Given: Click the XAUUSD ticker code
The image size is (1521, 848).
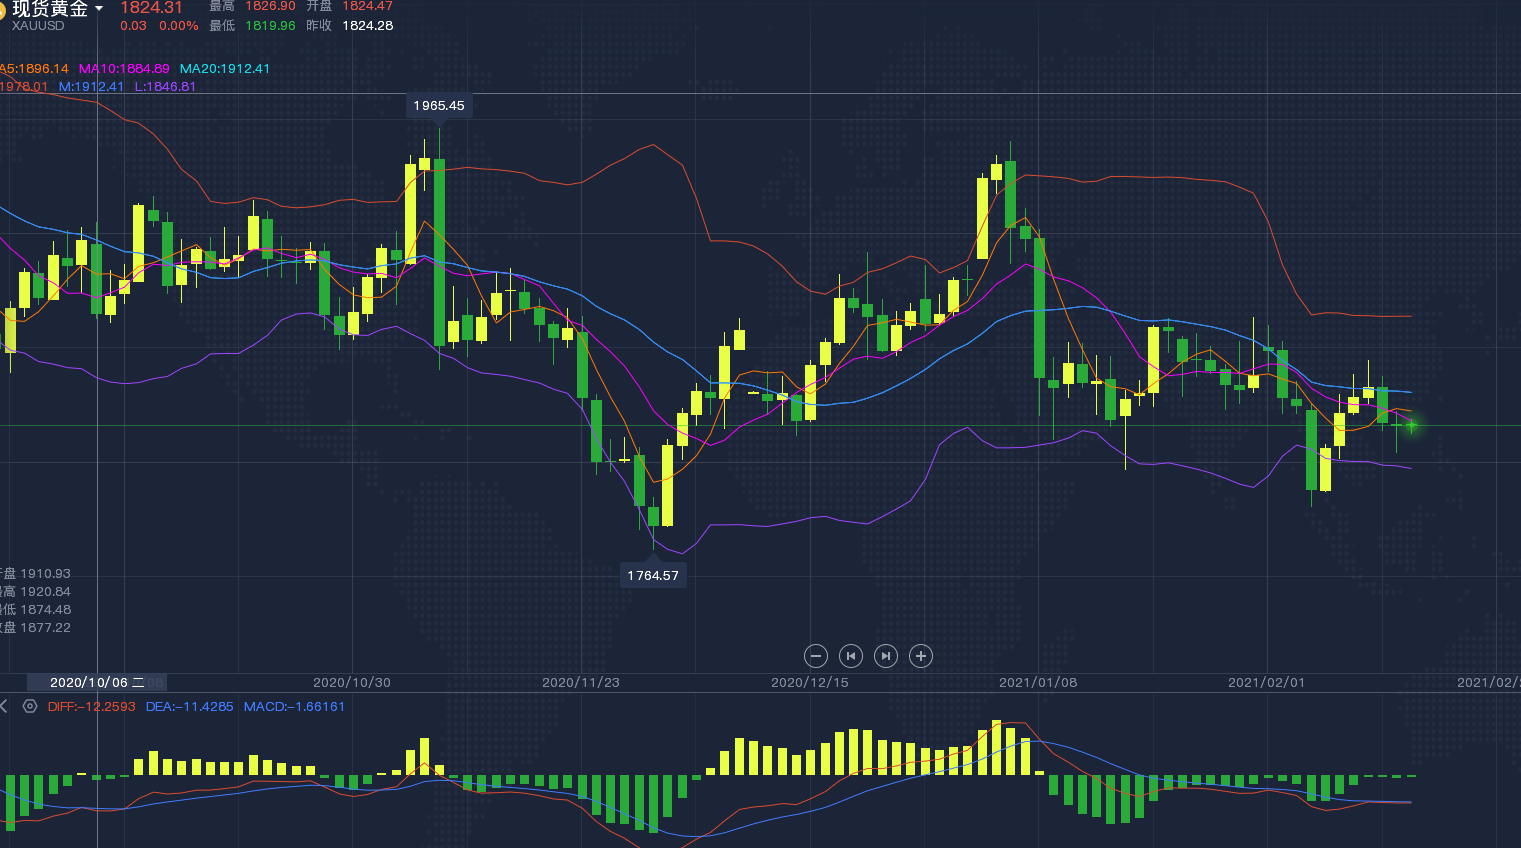Looking at the screenshot, I should click(38, 26).
